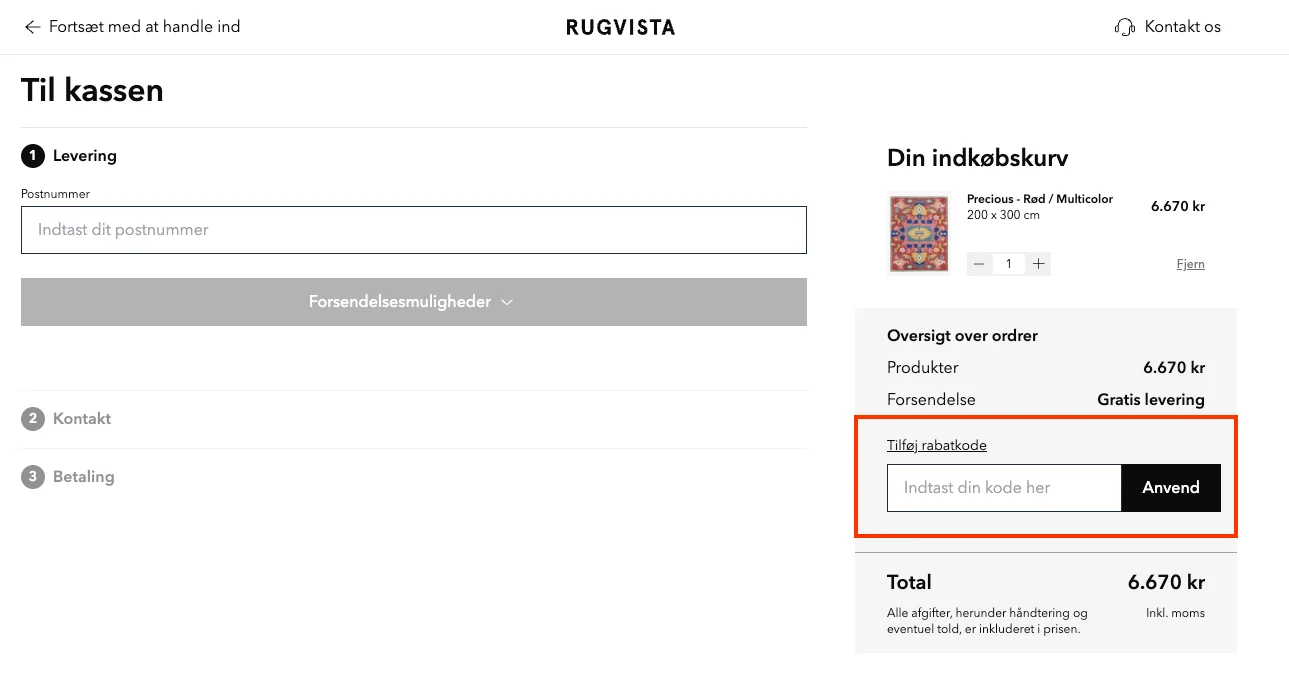
Task: Expand the Tilføj rabatkode section
Action: [936, 444]
